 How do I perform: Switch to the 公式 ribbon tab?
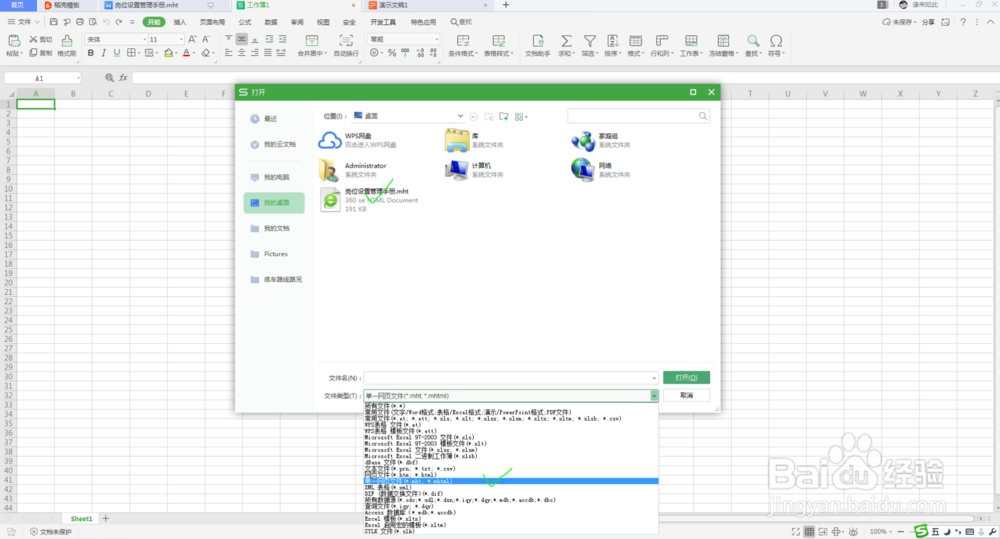coord(245,22)
